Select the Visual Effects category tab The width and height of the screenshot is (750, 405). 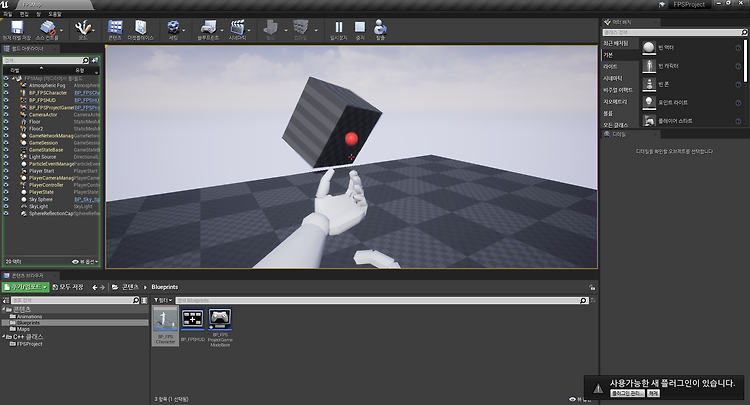pyautogui.click(x=618, y=90)
